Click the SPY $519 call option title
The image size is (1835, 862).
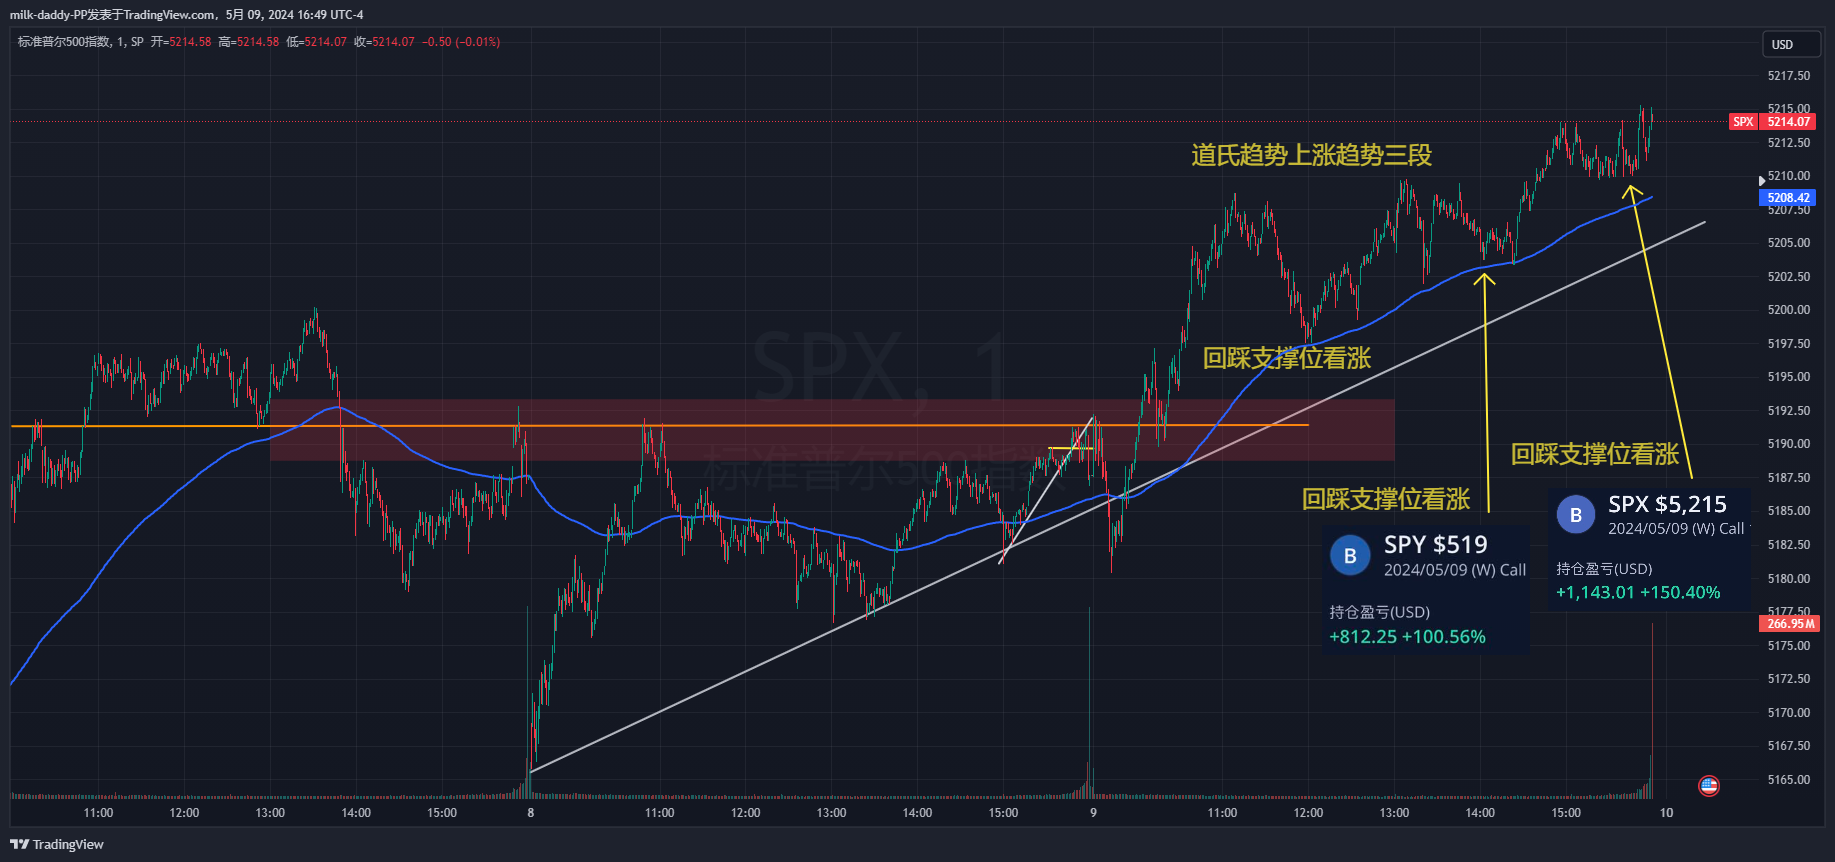pyautogui.click(x=1435, y=545)
